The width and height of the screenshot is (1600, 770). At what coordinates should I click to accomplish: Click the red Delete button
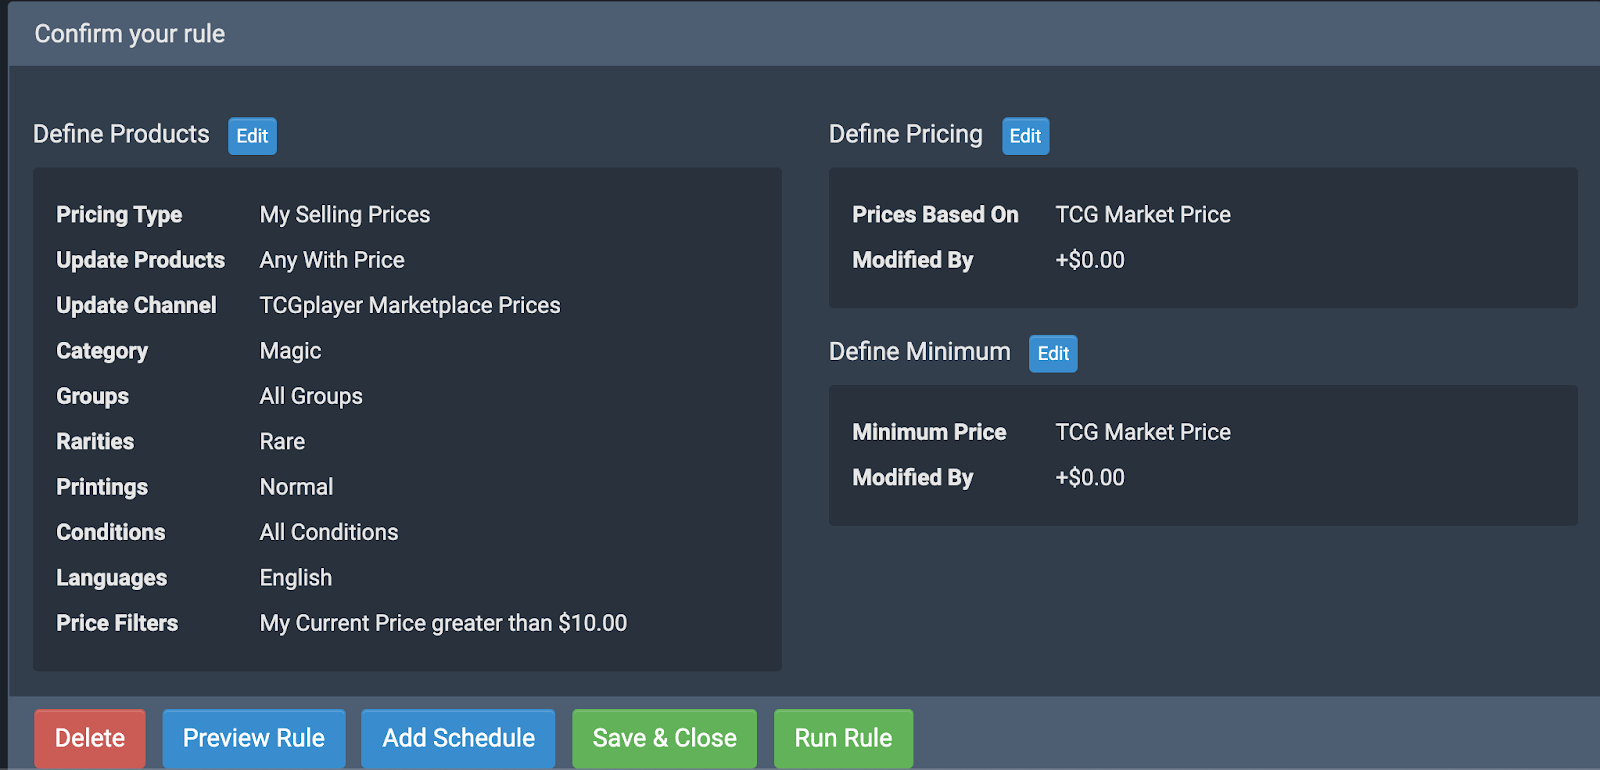click(x=90, y=738)
